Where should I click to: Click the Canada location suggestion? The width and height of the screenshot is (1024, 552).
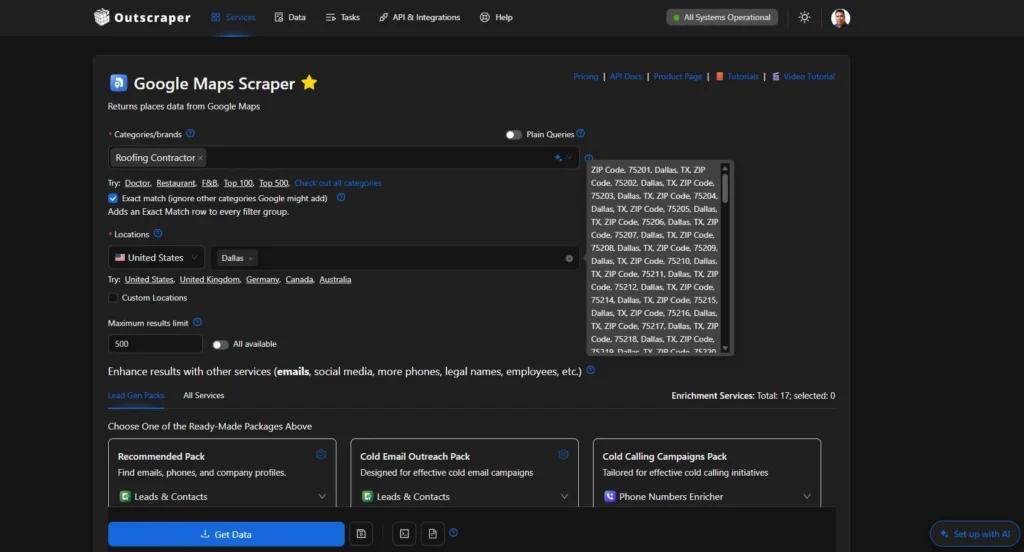(x=299, y=280)
